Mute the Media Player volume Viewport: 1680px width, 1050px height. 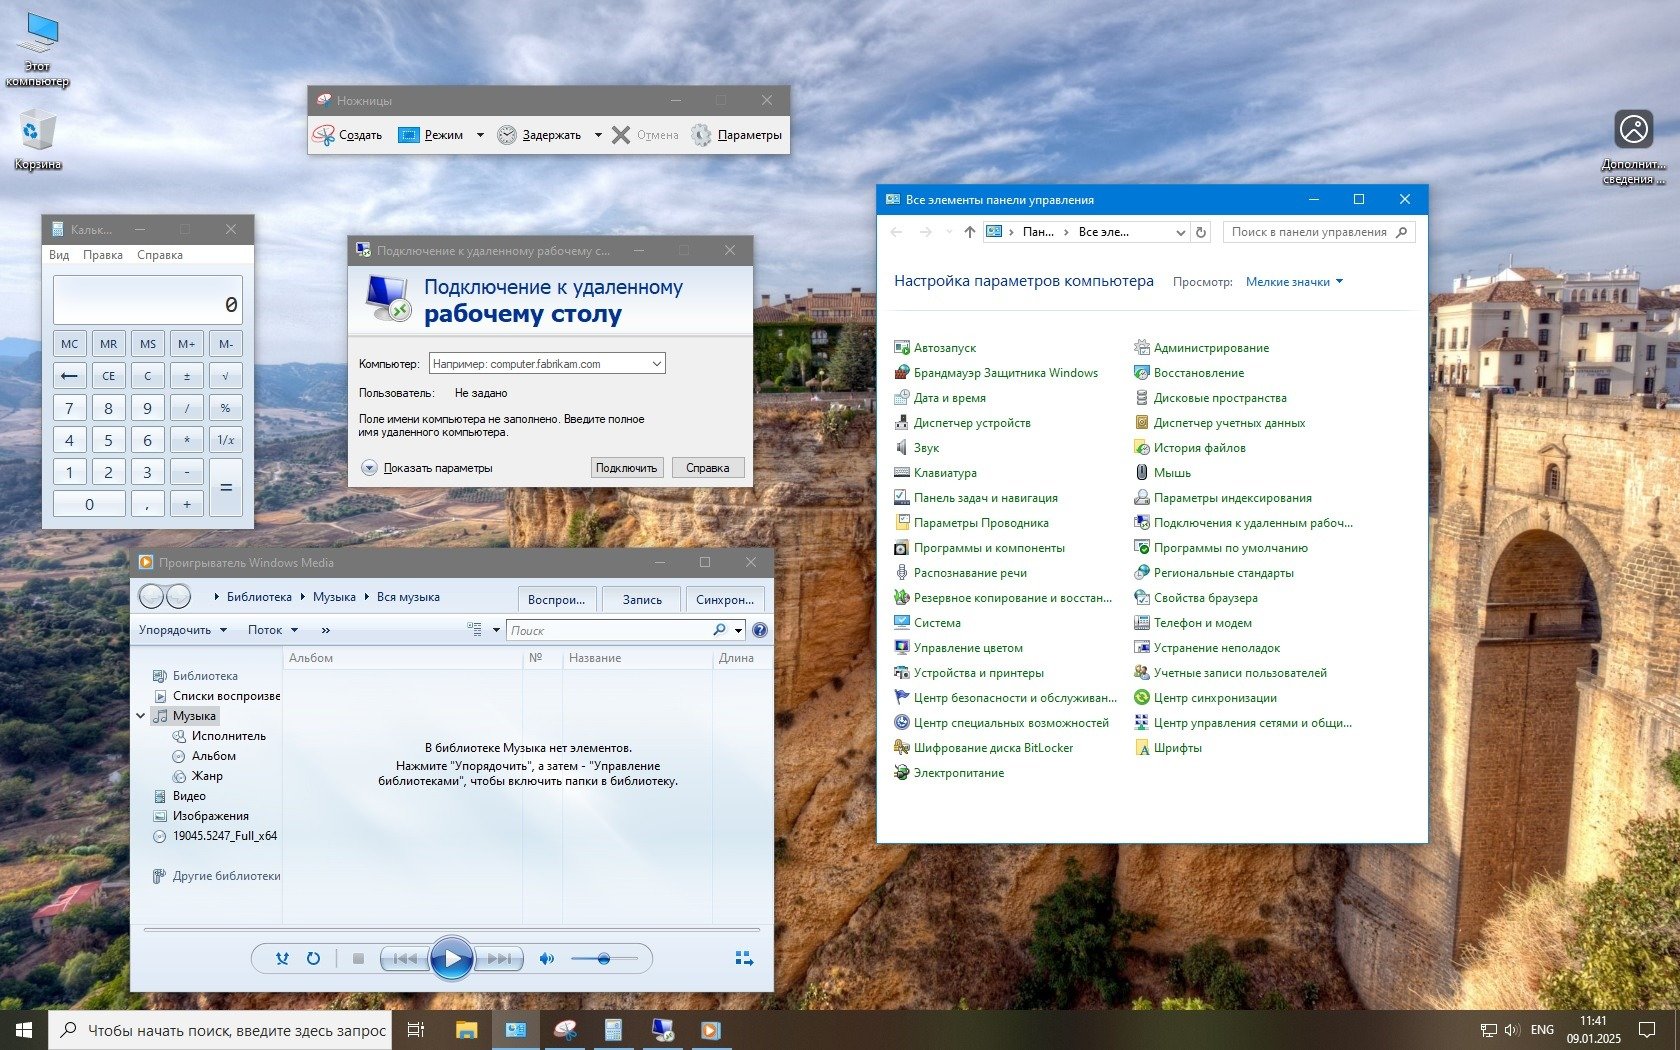pyautogui.click(x=546, y=958)
